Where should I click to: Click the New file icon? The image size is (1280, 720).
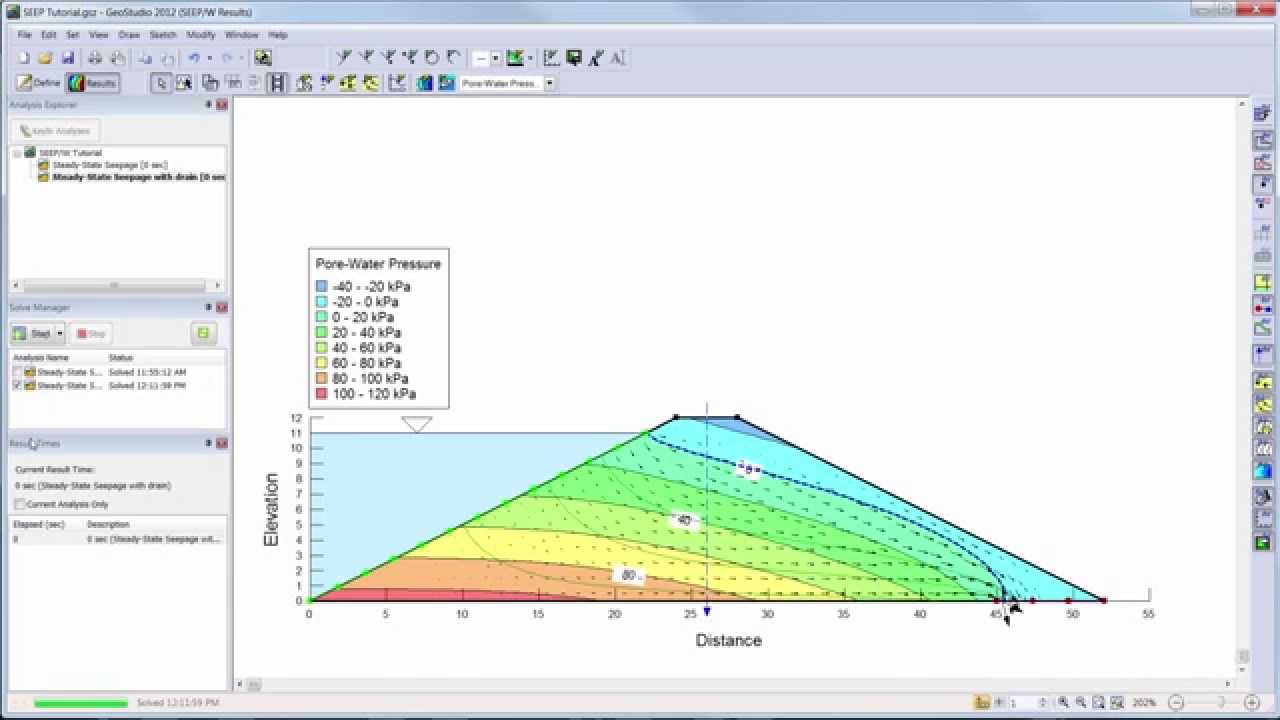pos(24,58)
